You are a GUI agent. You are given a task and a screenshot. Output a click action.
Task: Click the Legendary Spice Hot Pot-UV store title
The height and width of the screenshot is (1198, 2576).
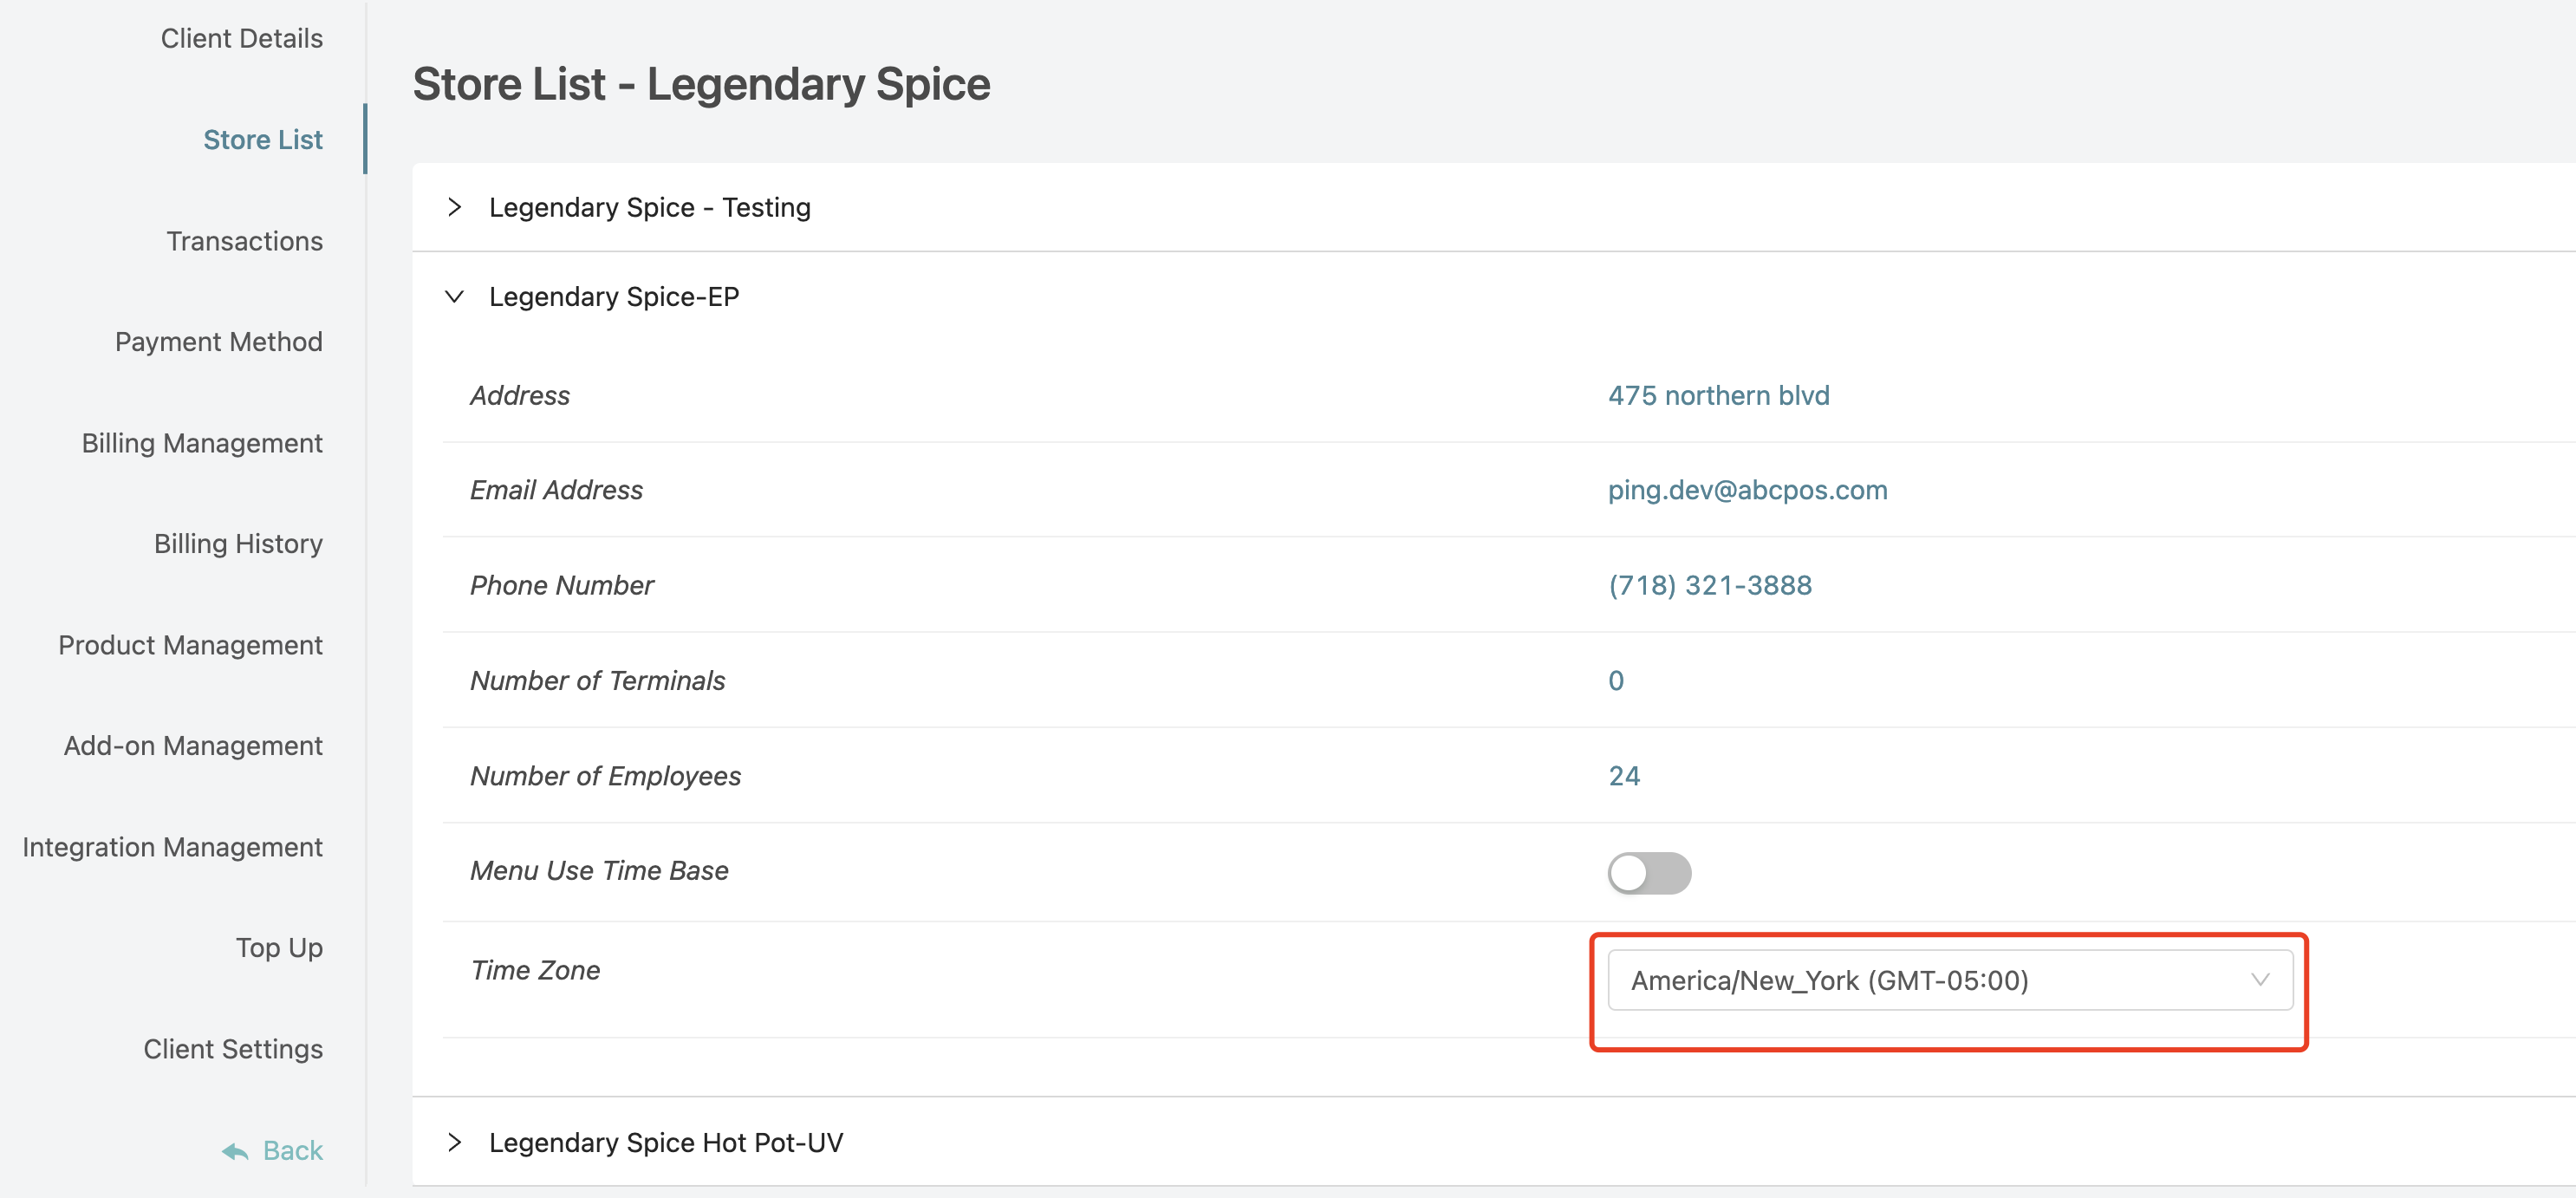coord(666,1142)
